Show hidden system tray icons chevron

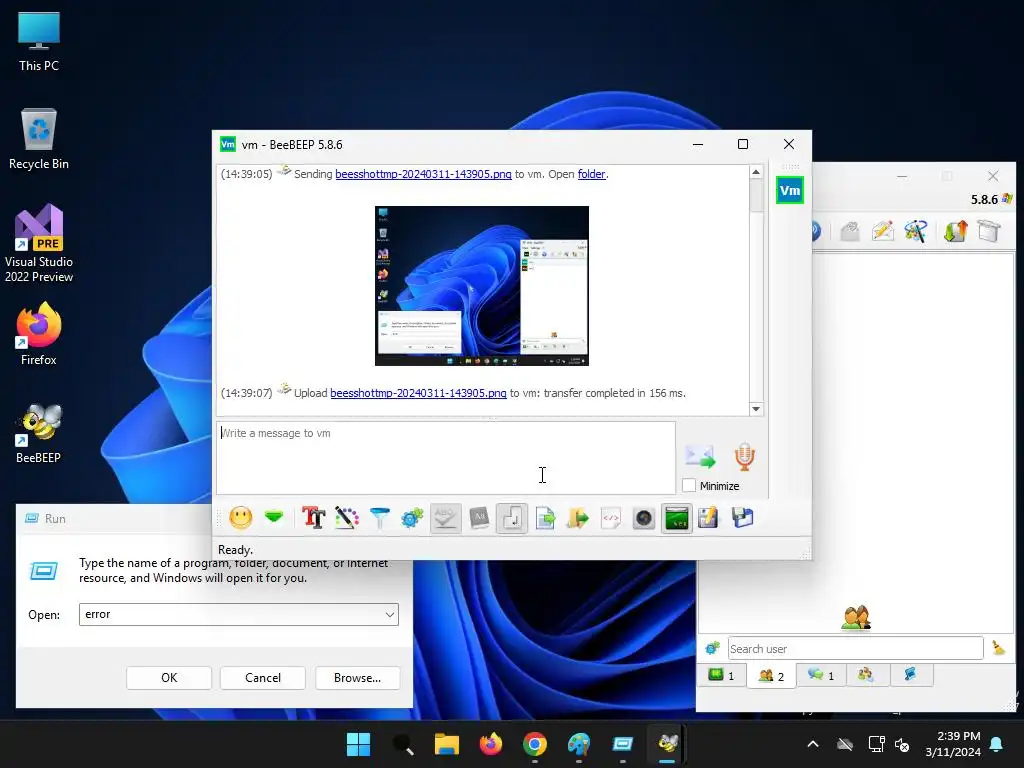coord(813,744)
